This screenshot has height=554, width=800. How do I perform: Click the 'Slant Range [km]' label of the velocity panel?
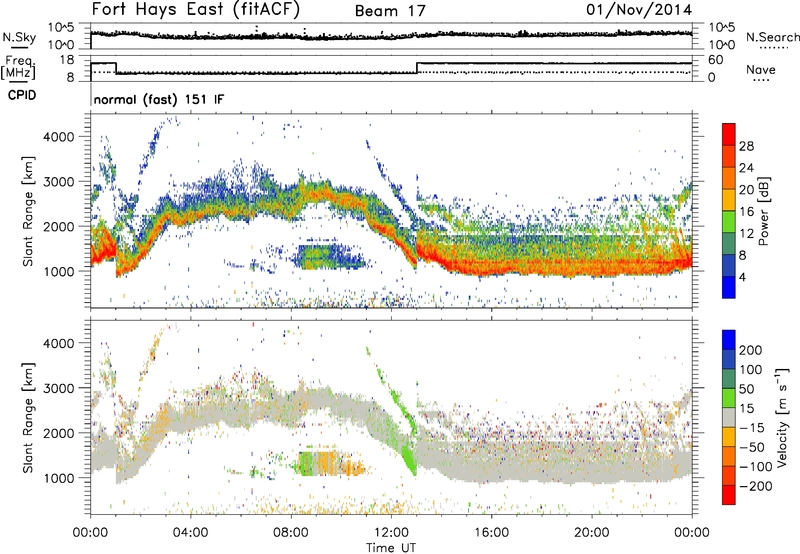[28, 418]
